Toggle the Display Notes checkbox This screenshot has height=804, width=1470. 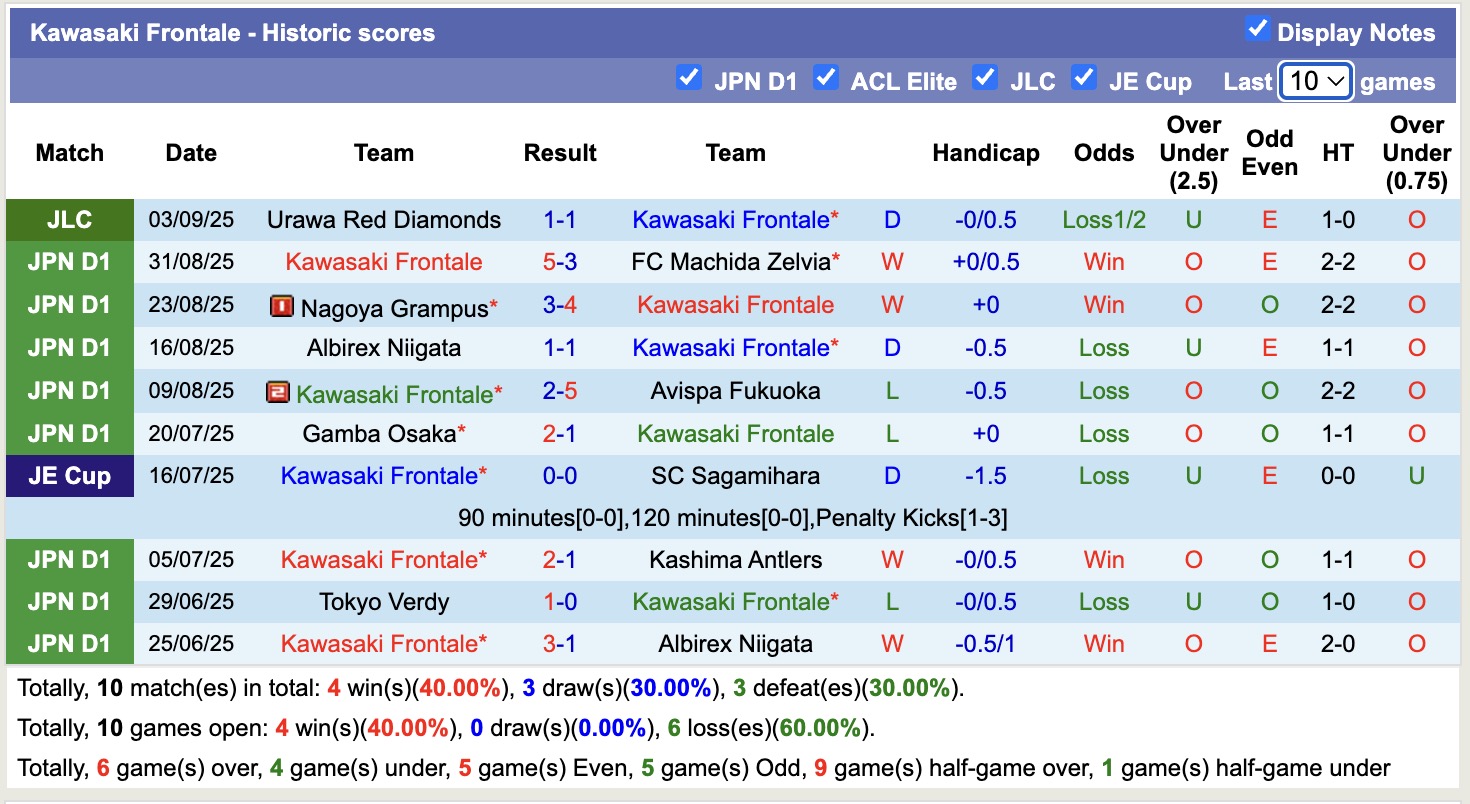(1258, 30)
